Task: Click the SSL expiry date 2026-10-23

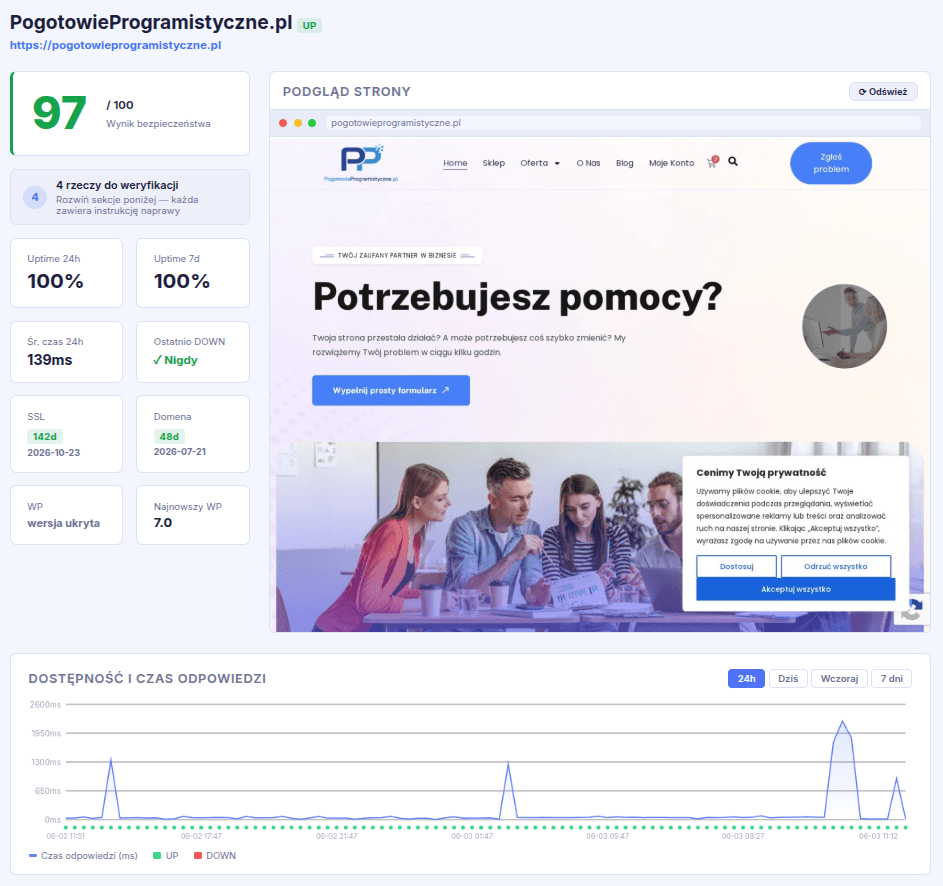Action: coord(54,452)
